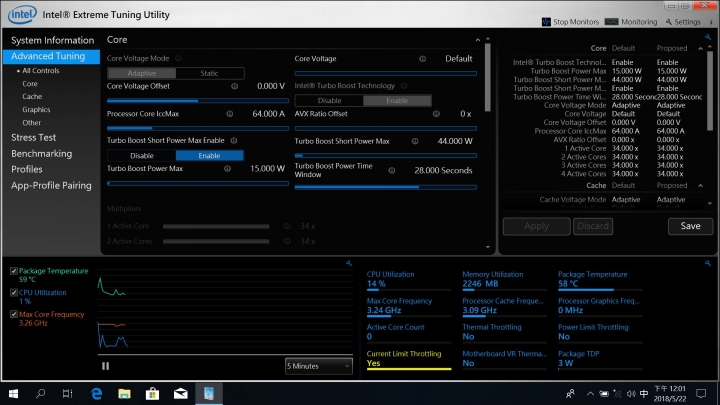
Task: Open the 5 Minutes time range dropdown
Action: 319,366
